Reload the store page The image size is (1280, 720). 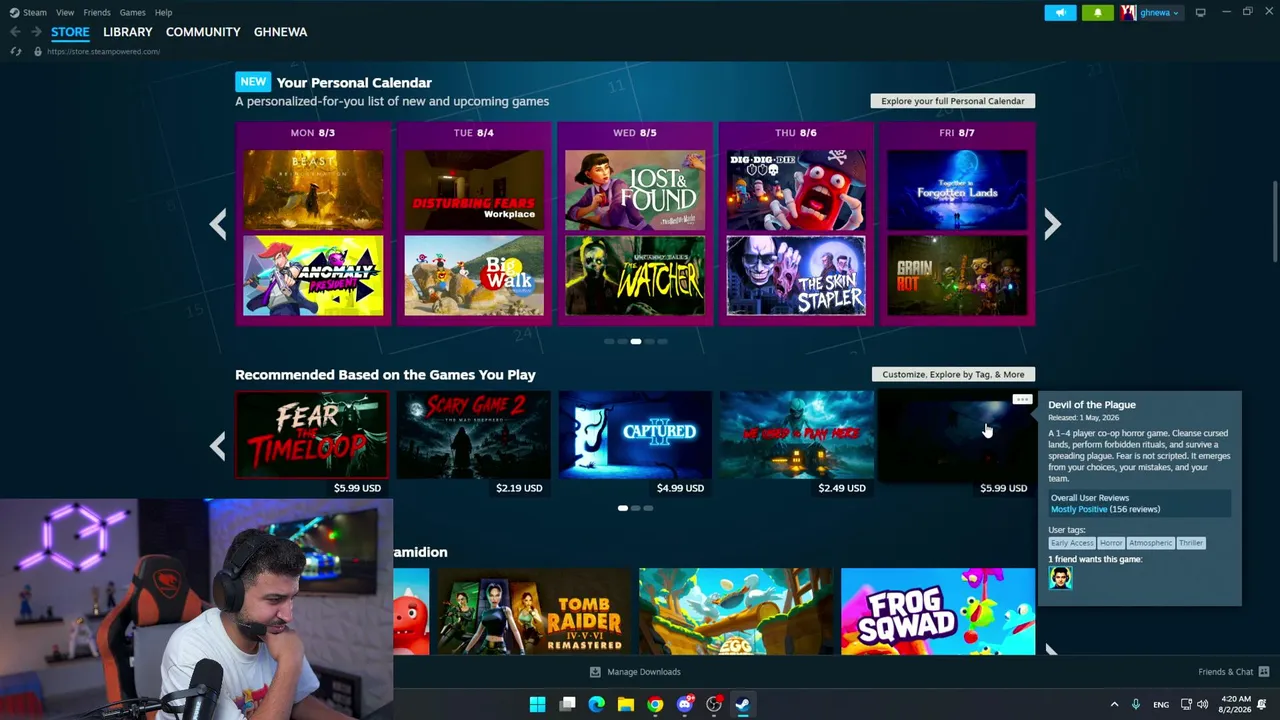coord(15,51)
